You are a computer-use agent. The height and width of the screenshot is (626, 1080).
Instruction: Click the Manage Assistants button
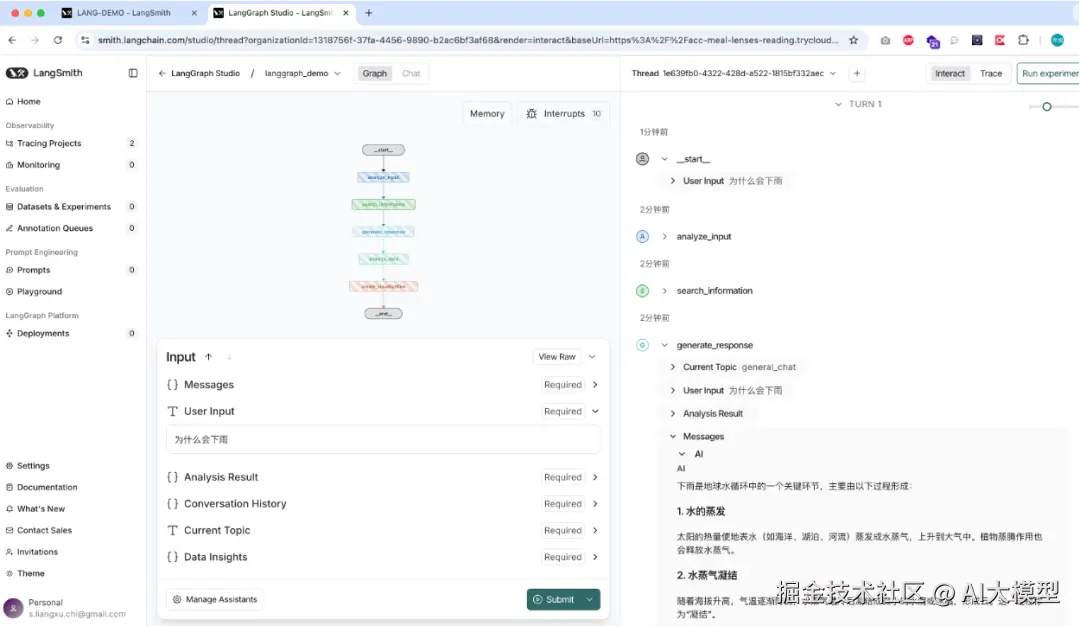(215, 599)
